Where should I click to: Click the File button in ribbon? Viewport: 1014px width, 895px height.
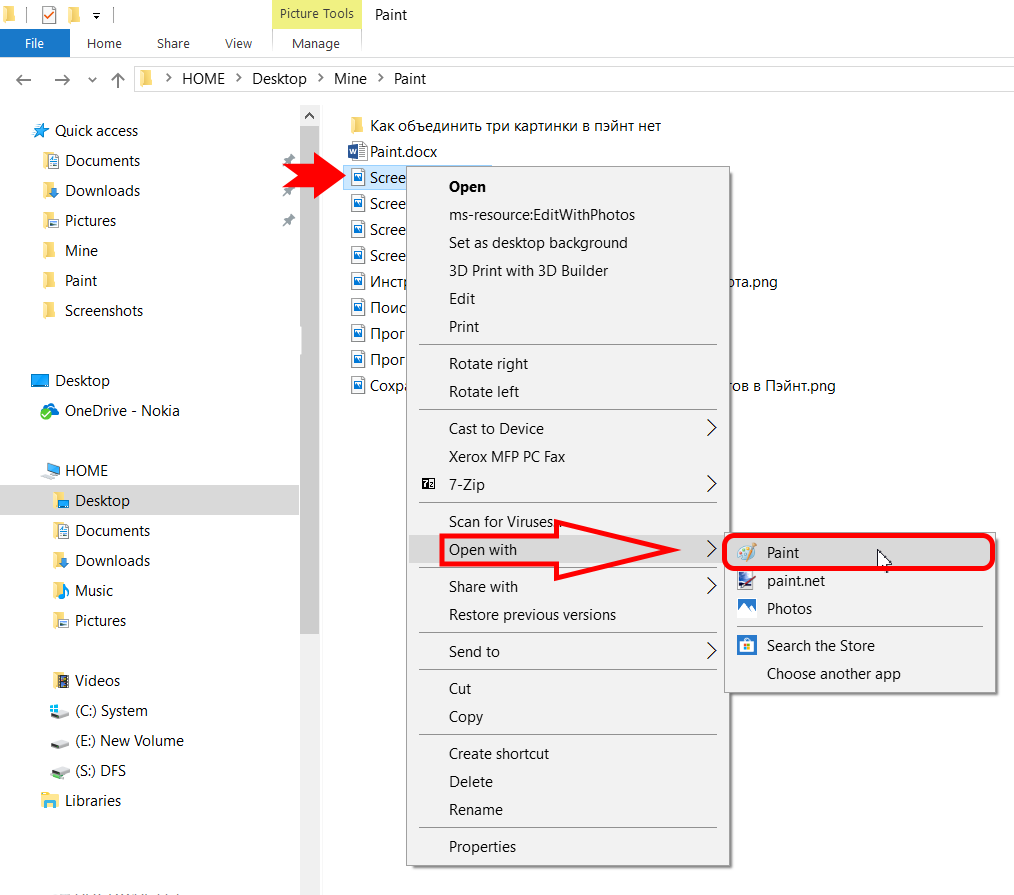tap(34, 43)
